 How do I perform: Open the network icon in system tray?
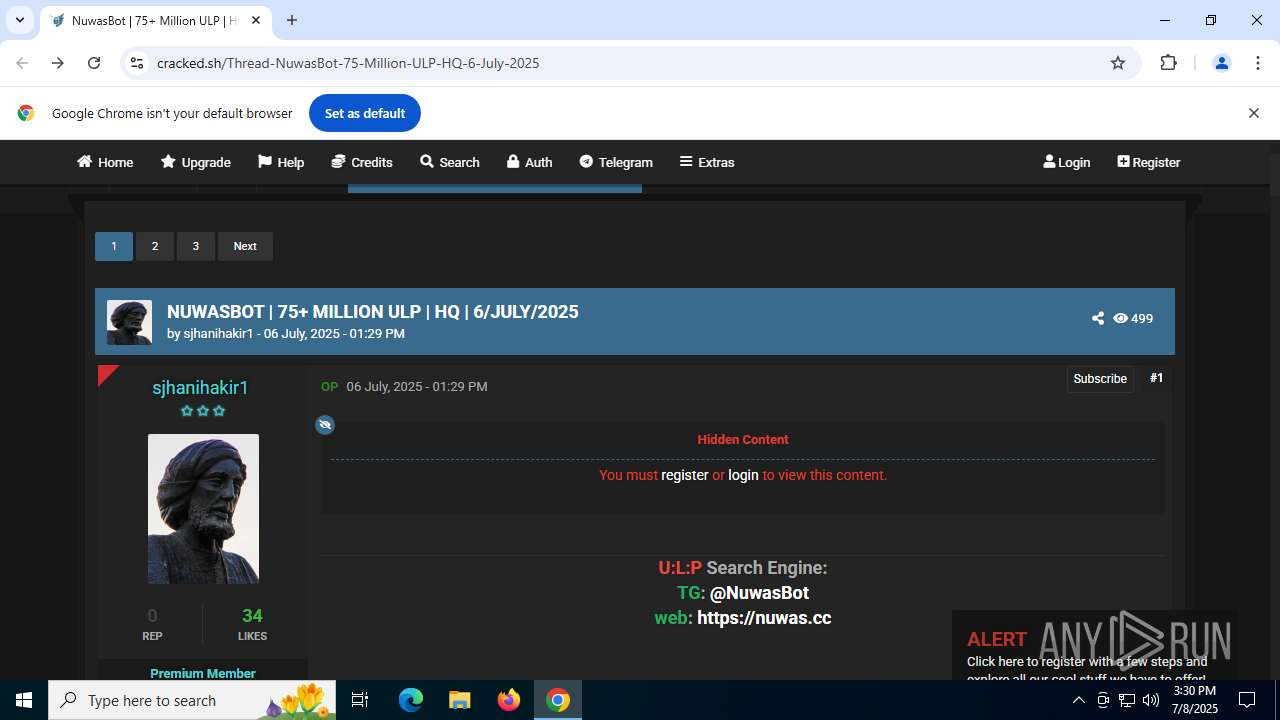(1127, 700)
